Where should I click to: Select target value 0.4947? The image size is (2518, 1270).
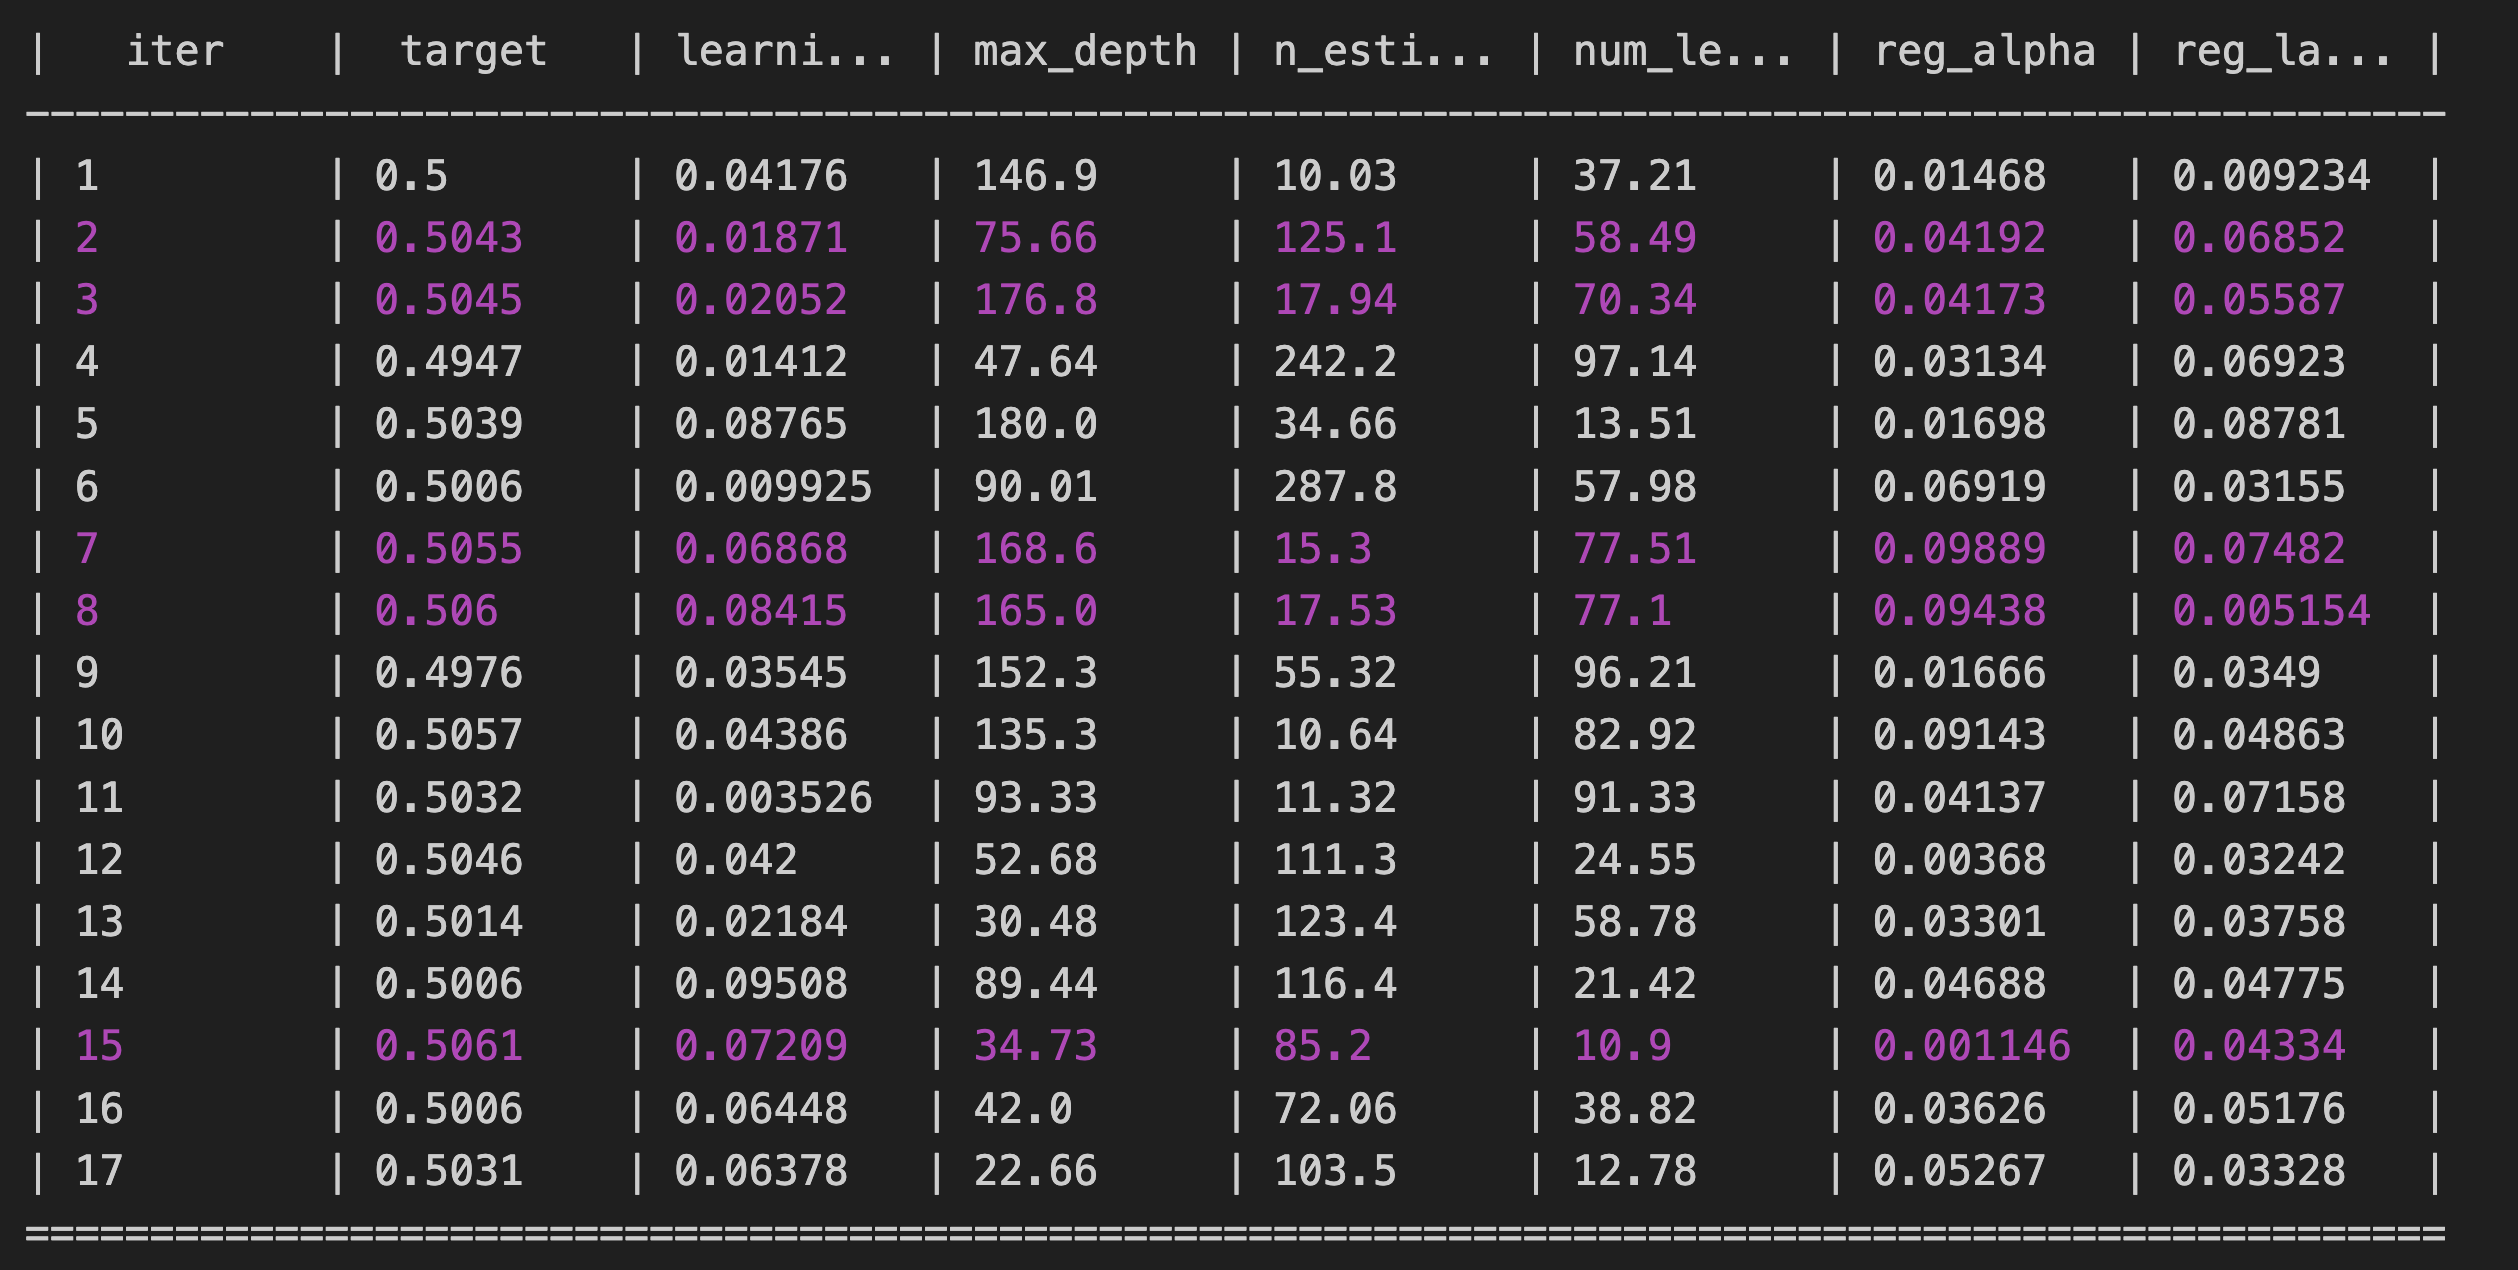tap(449, 362)
